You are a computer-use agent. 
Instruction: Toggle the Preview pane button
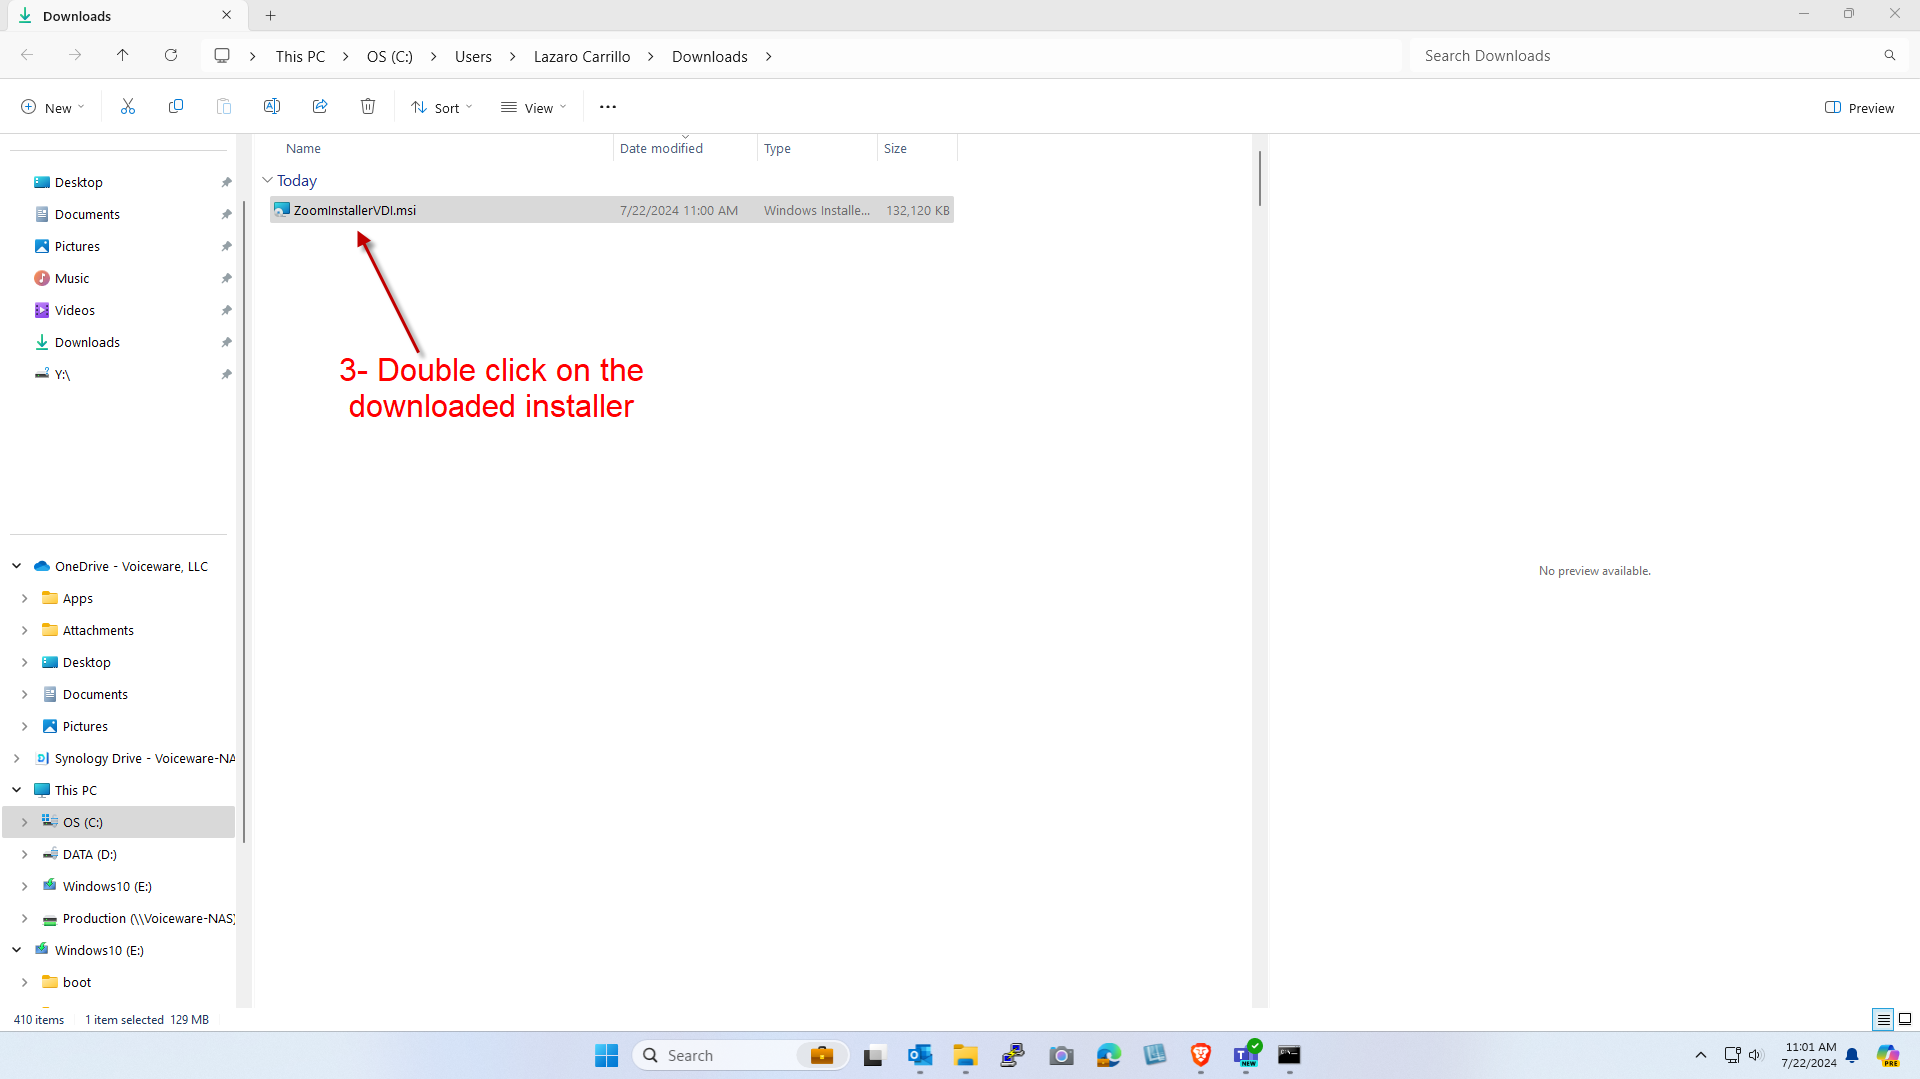click(x=1860, y=108)
